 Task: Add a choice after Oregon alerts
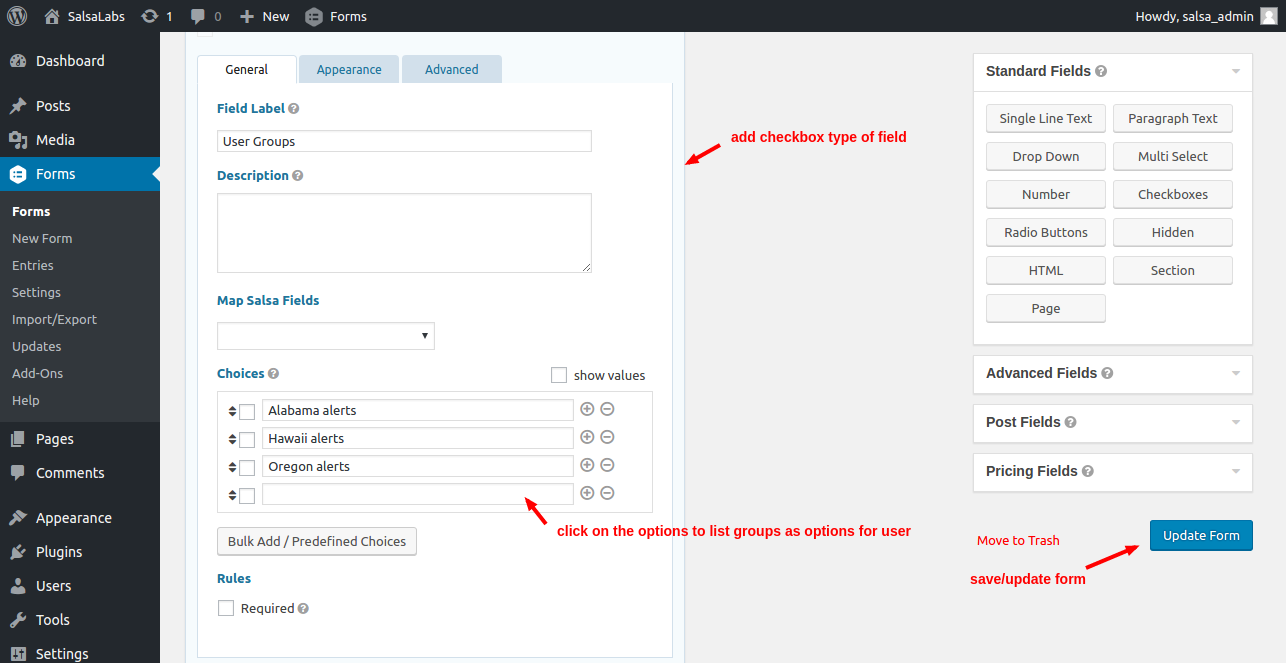pos(587,465)
